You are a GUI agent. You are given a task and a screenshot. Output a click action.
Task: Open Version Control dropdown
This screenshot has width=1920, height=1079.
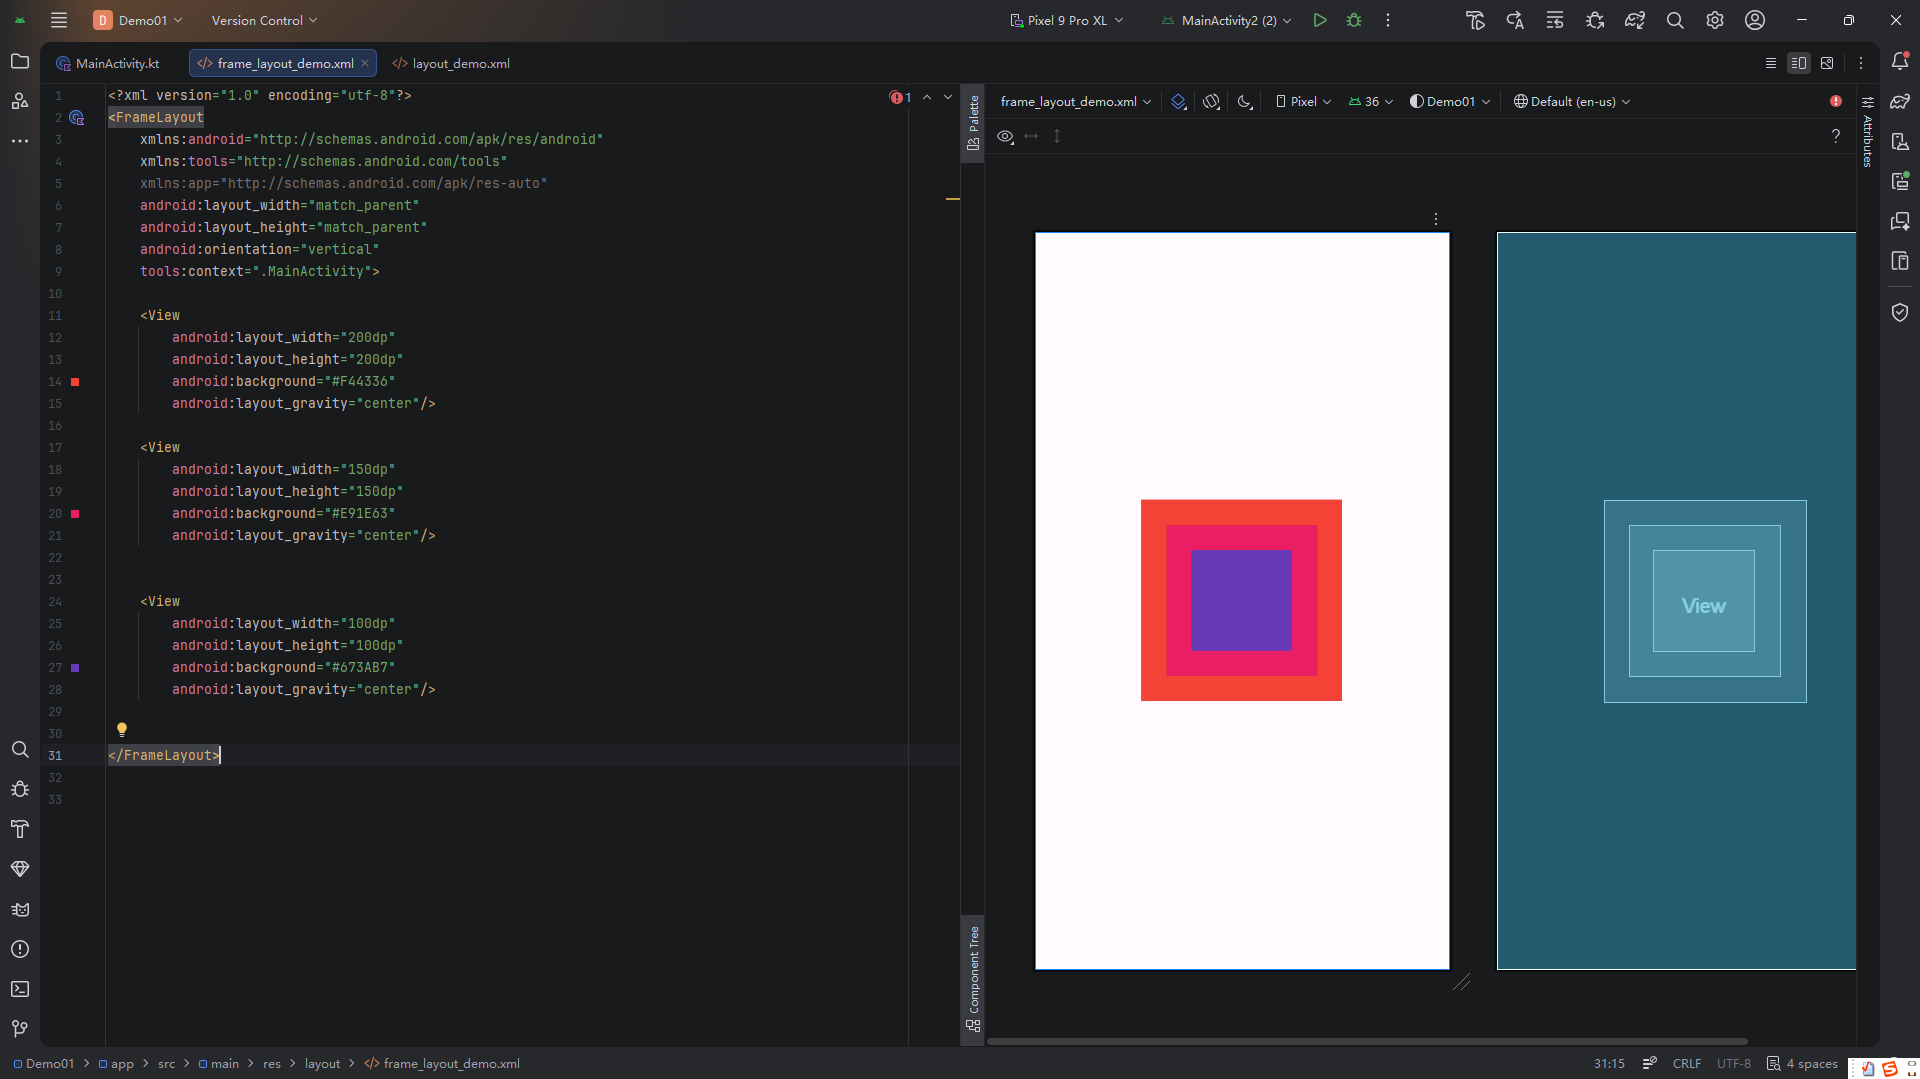(264, 20)
